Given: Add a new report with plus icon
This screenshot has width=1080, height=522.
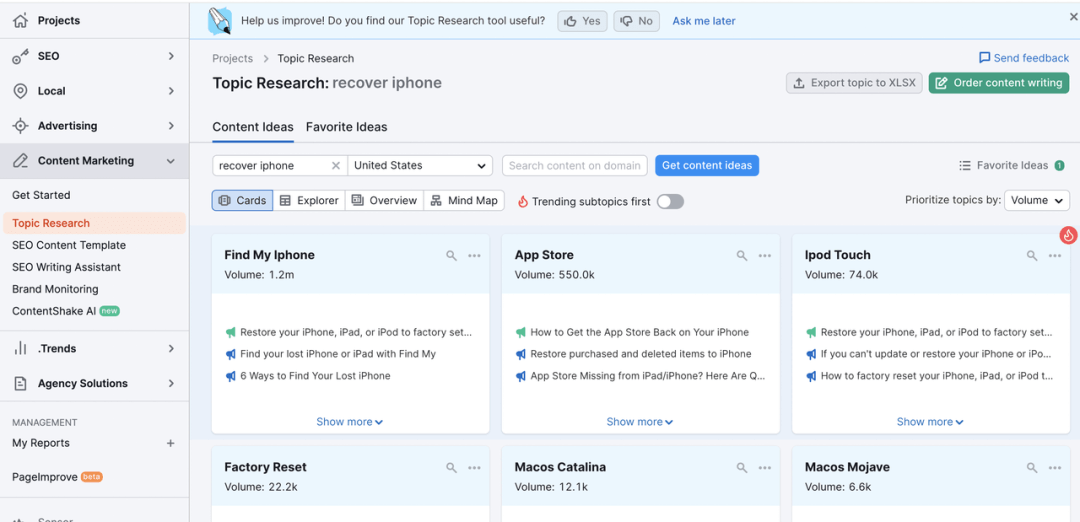Looking at the screenshot, I should point(170,443).
